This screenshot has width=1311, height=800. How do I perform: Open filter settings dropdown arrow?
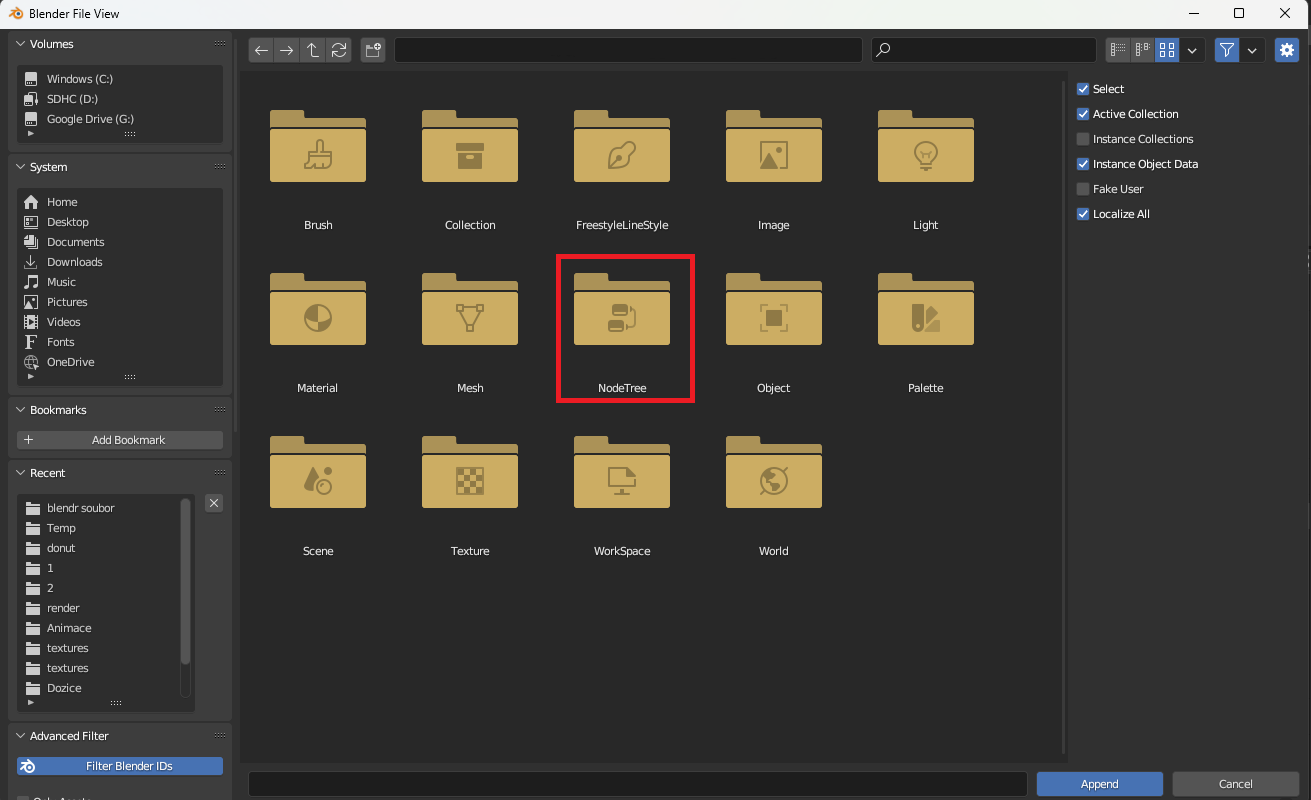point(1252,50)
